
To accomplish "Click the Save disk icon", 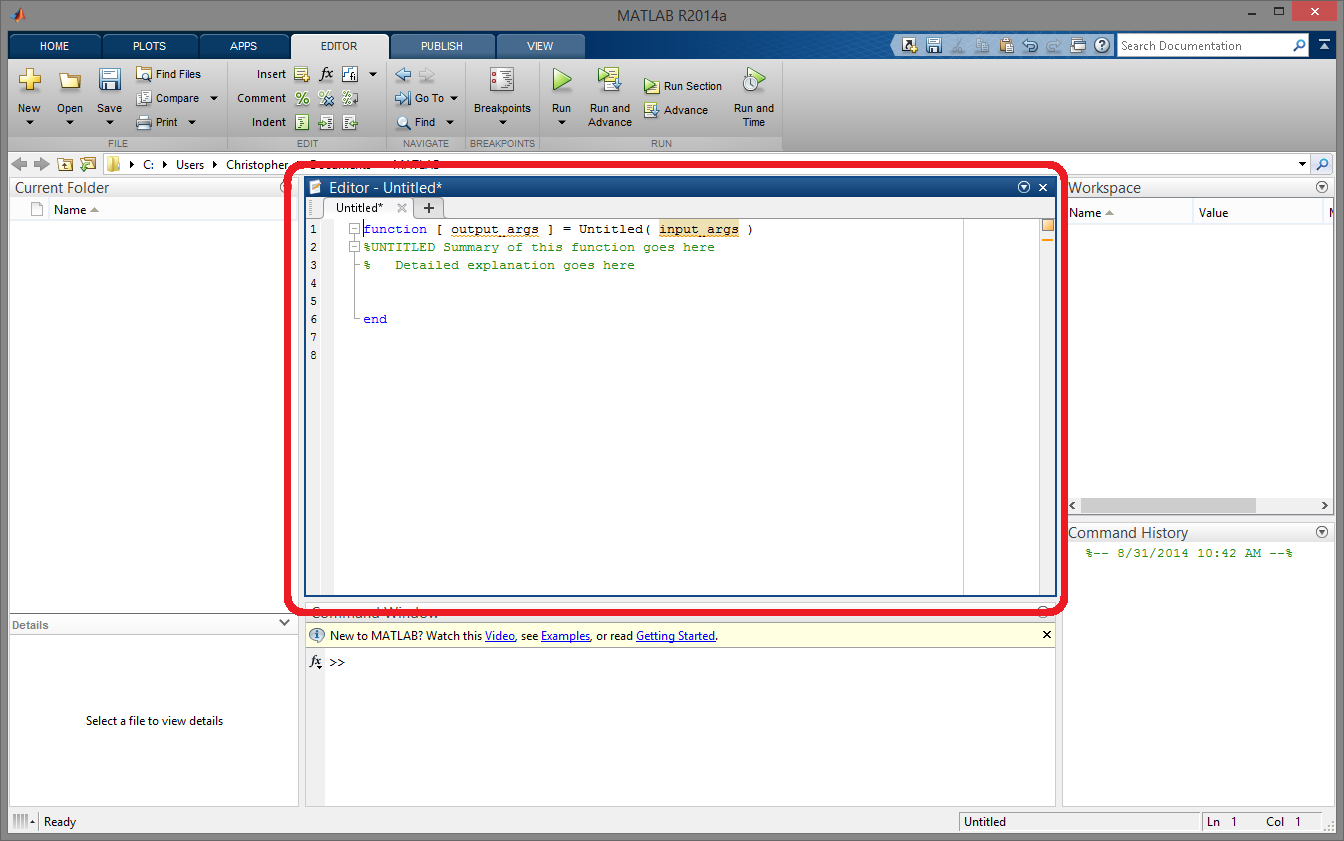I will (109, 80).
